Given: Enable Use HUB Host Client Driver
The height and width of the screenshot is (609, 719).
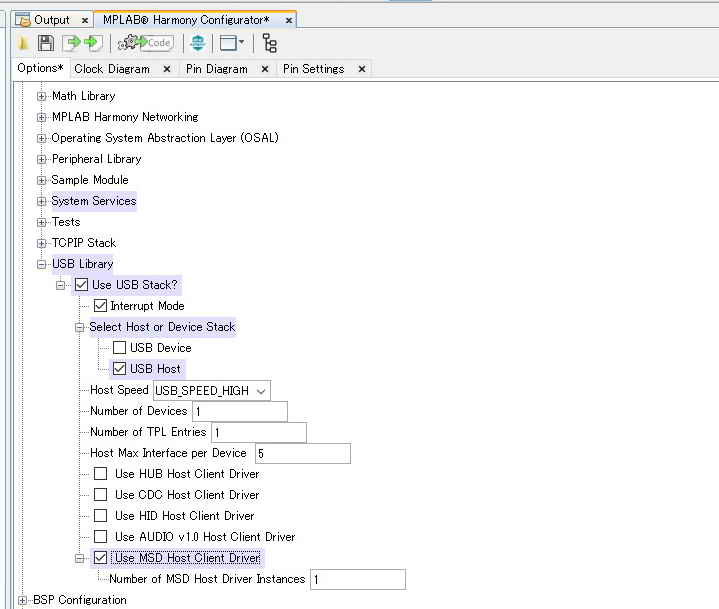Looking at the screenshot, I should pos(100,474).
